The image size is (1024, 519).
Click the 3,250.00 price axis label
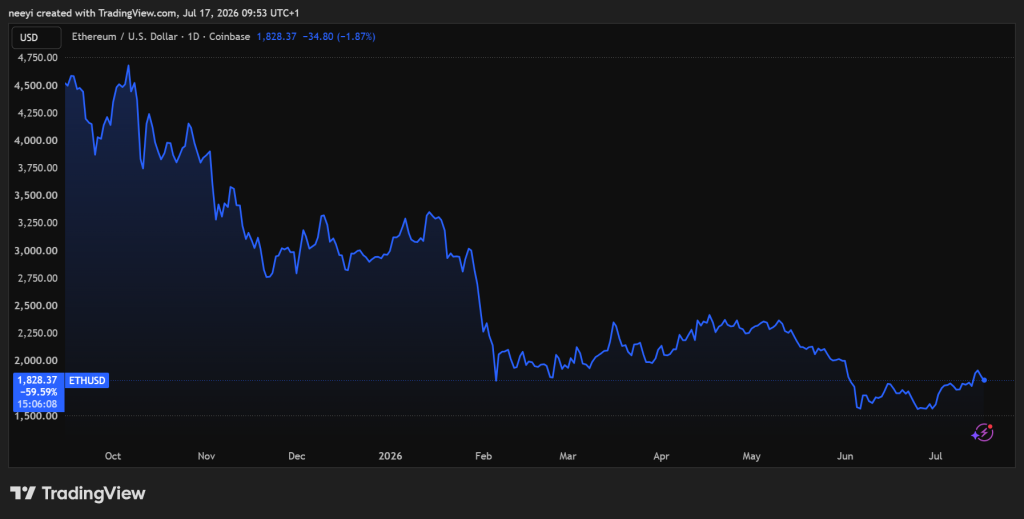pyautogui.click(x=36, y=223)
